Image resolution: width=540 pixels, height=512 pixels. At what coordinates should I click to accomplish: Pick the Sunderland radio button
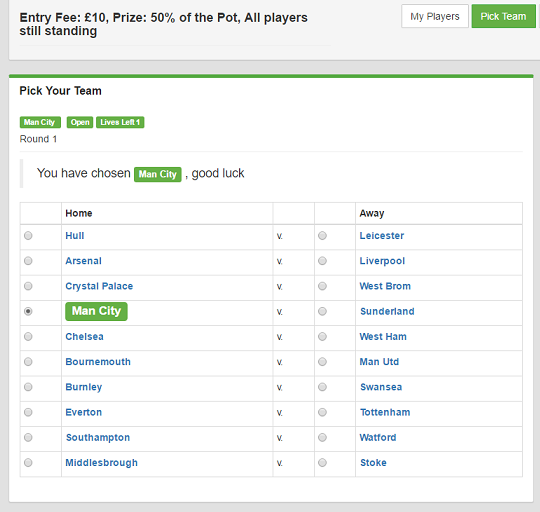(322, 312)
